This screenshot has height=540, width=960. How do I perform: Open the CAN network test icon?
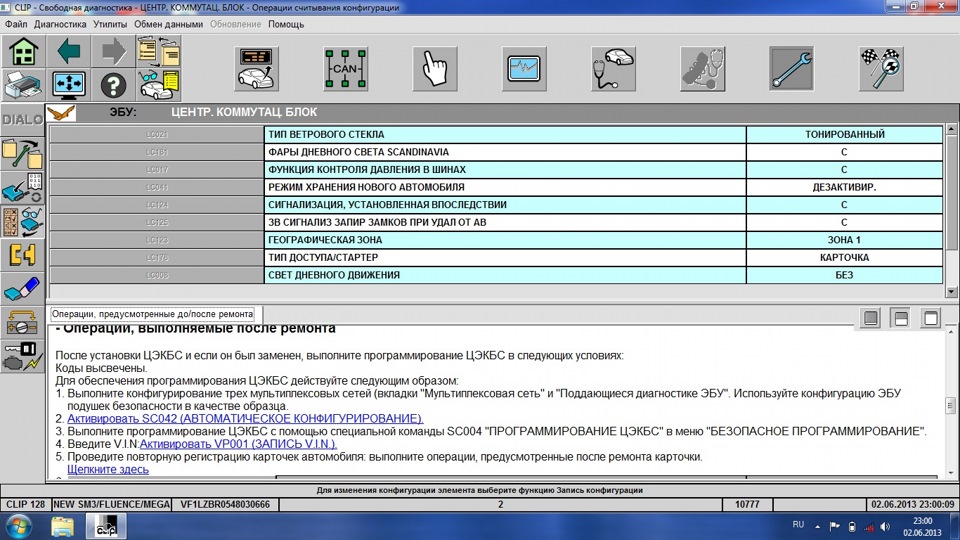click(x=345, y=69)
